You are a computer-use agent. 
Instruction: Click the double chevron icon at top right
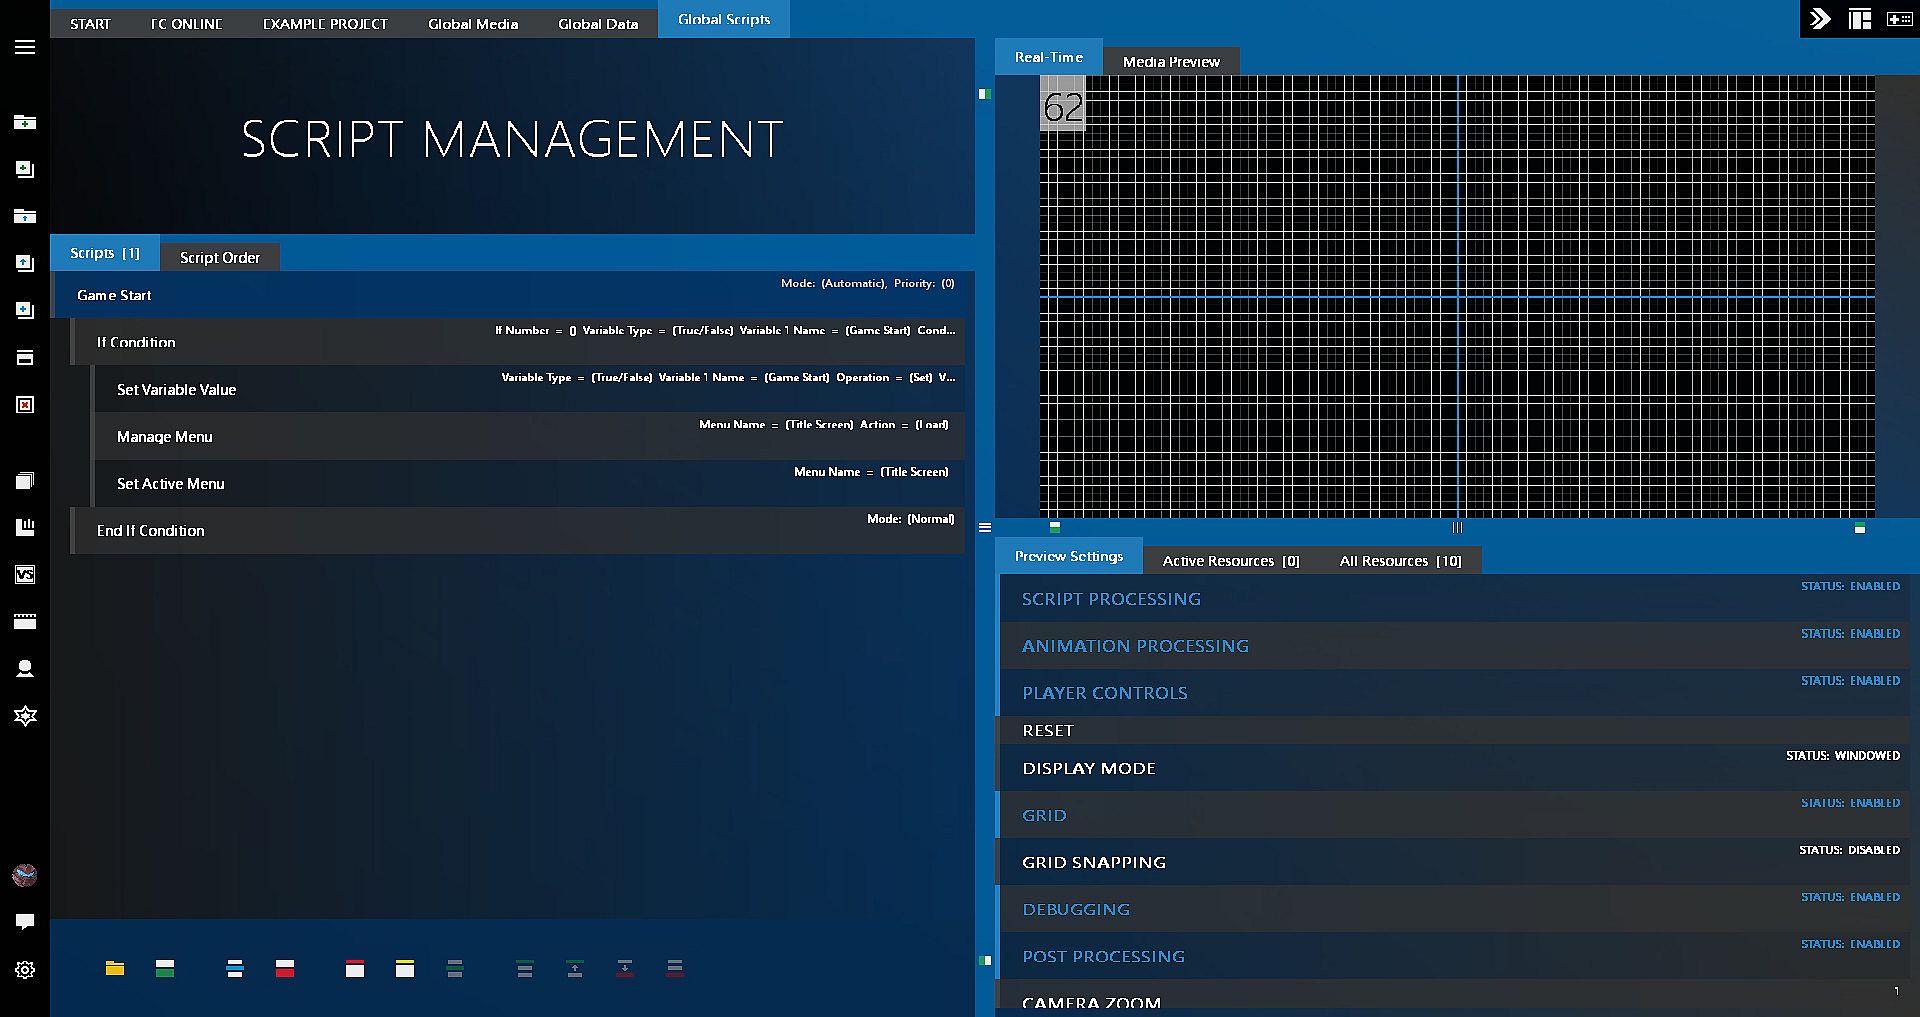click(1820, 19)
